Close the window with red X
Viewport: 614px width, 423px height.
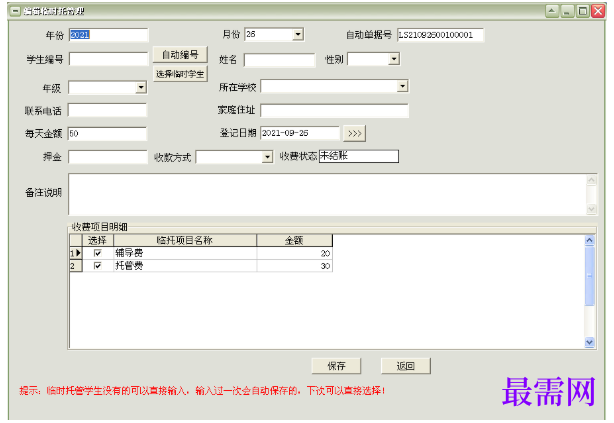(598, 11)
